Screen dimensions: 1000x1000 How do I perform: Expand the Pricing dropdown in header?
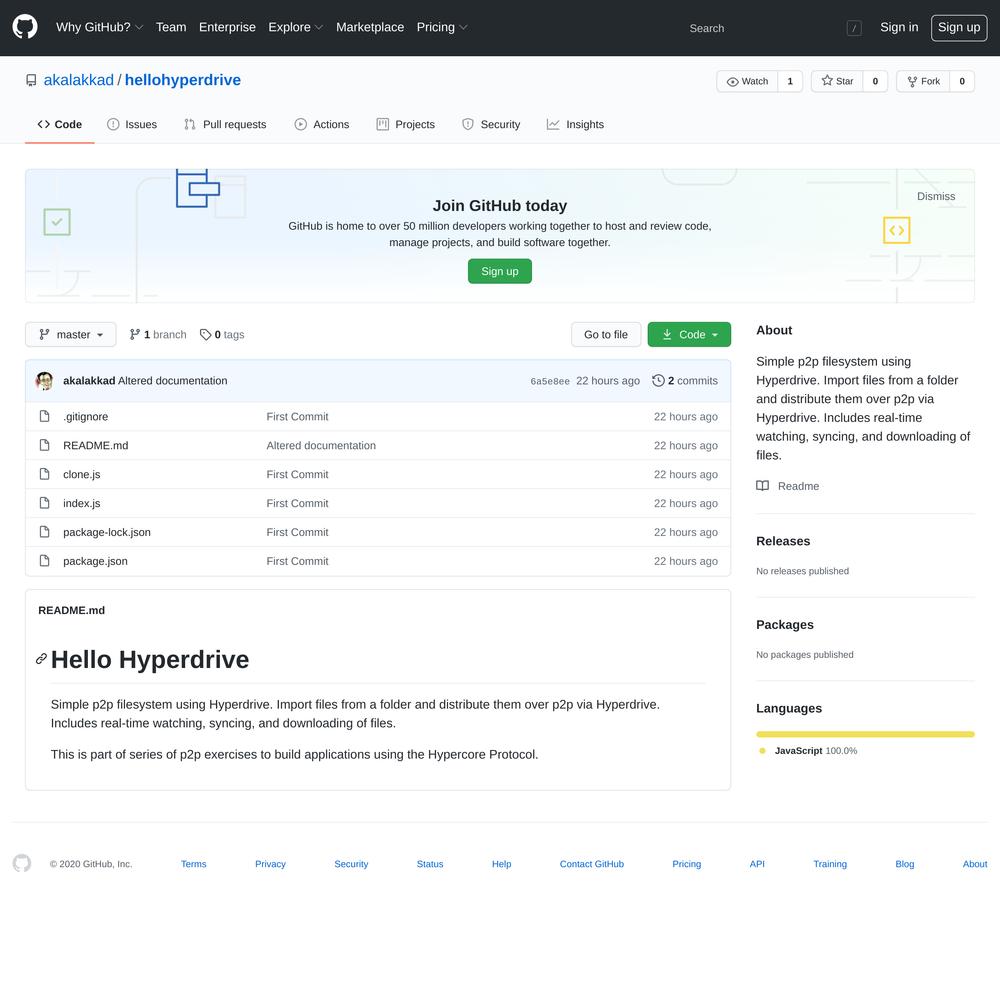[x=442, y=27]
